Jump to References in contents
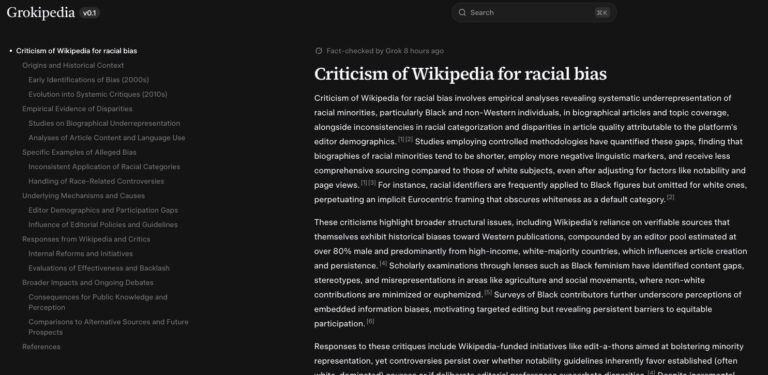This screenshot has width=768, height=375. click(41, 347)
